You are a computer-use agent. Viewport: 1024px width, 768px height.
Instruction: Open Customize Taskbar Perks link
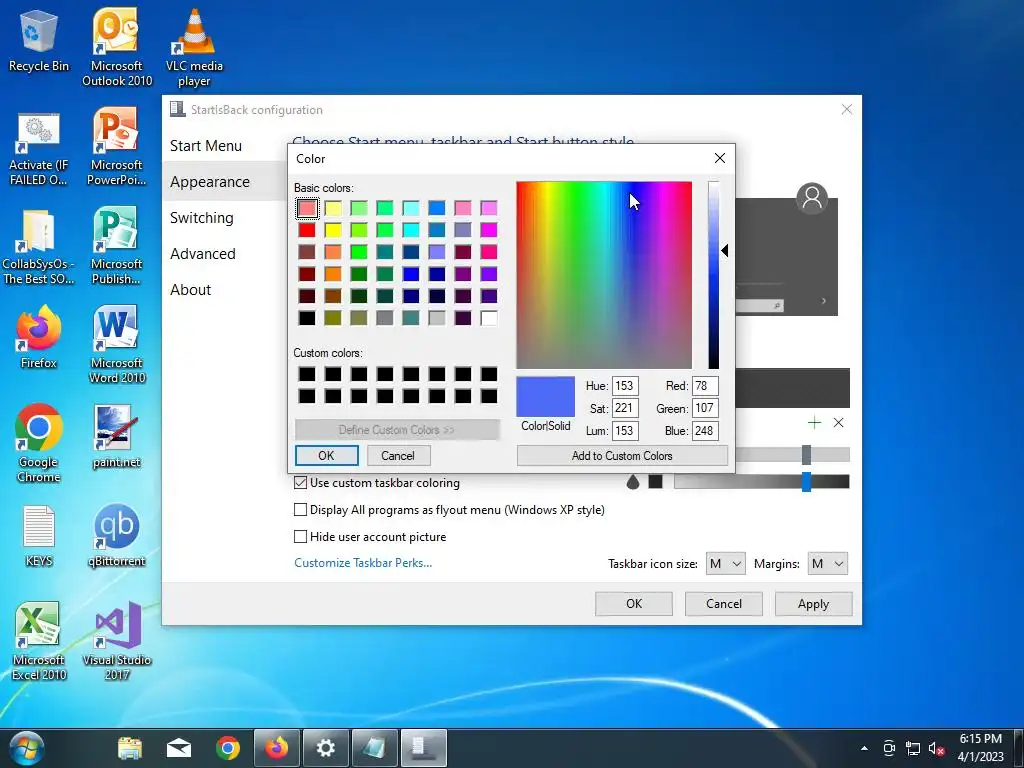click(363, 563)
